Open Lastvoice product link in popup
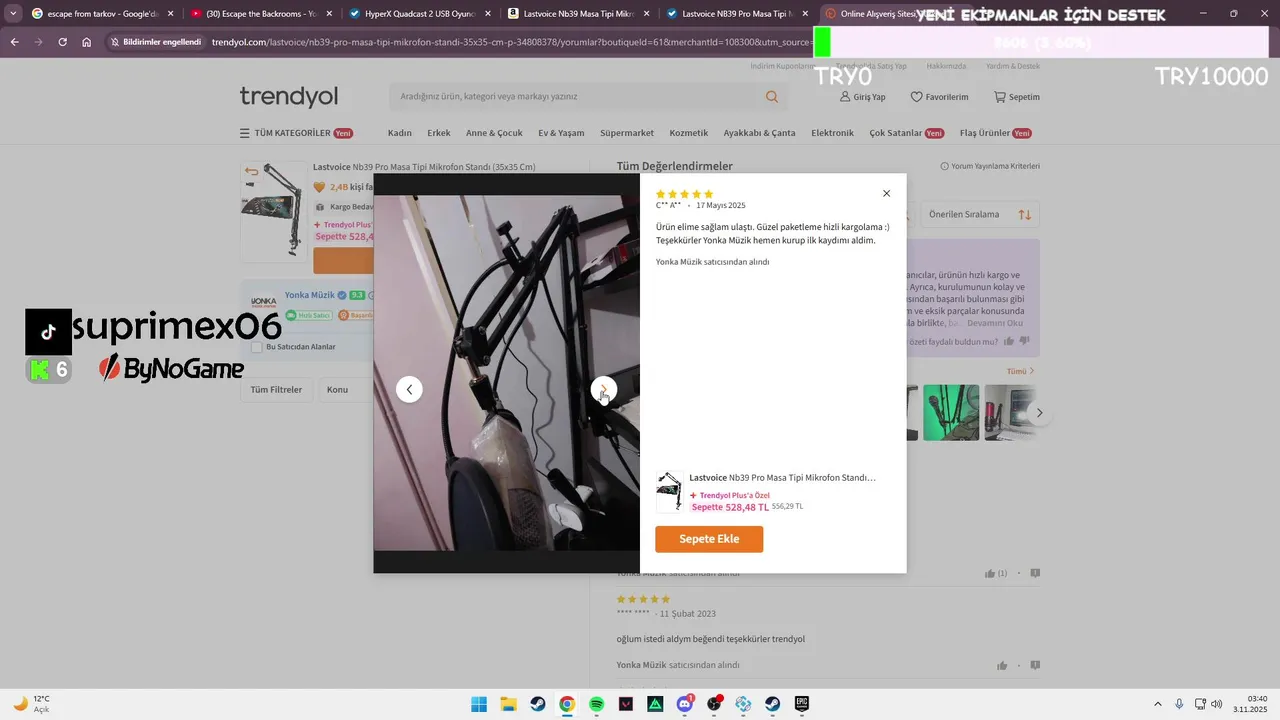The width and height of the screenshot is (1280, 720). click(x=782, y=478)
